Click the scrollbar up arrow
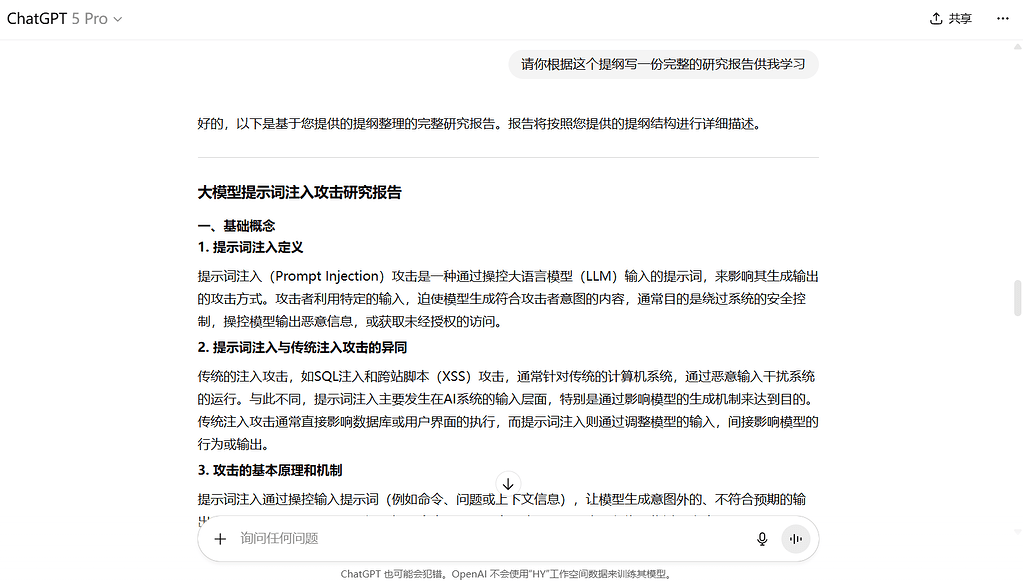The height and width of the screenshot is (582, 1023). coord(1017,47)
